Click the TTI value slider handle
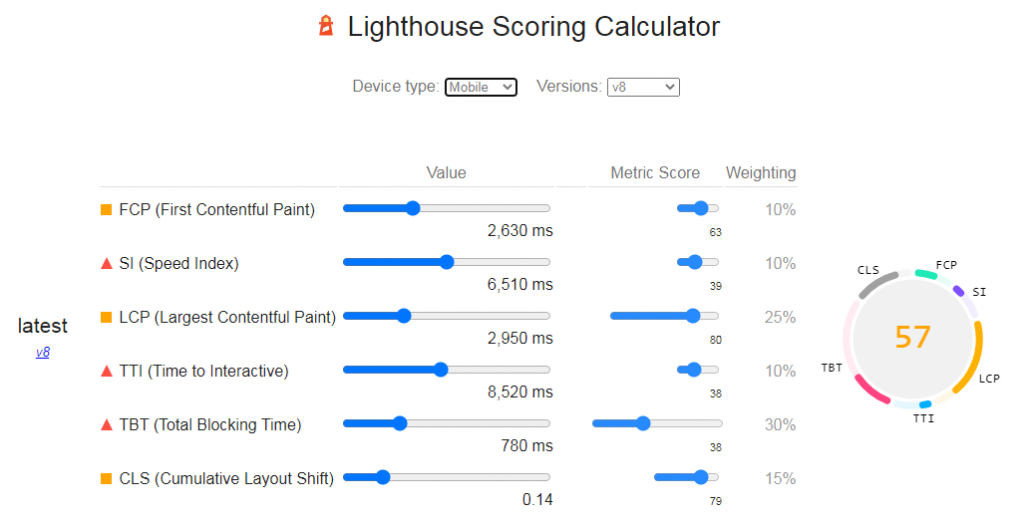1024x523 pixels. click(x=441, y=370)
